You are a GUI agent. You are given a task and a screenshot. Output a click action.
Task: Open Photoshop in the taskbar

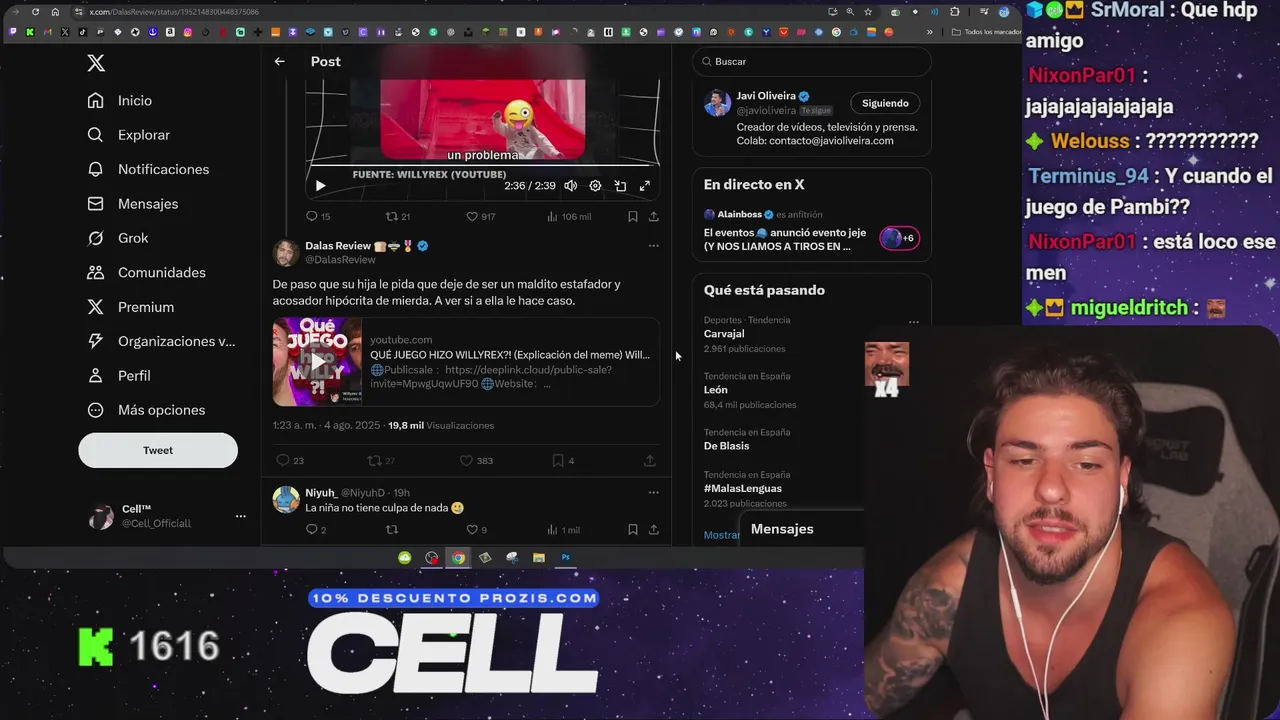point(565,558)
